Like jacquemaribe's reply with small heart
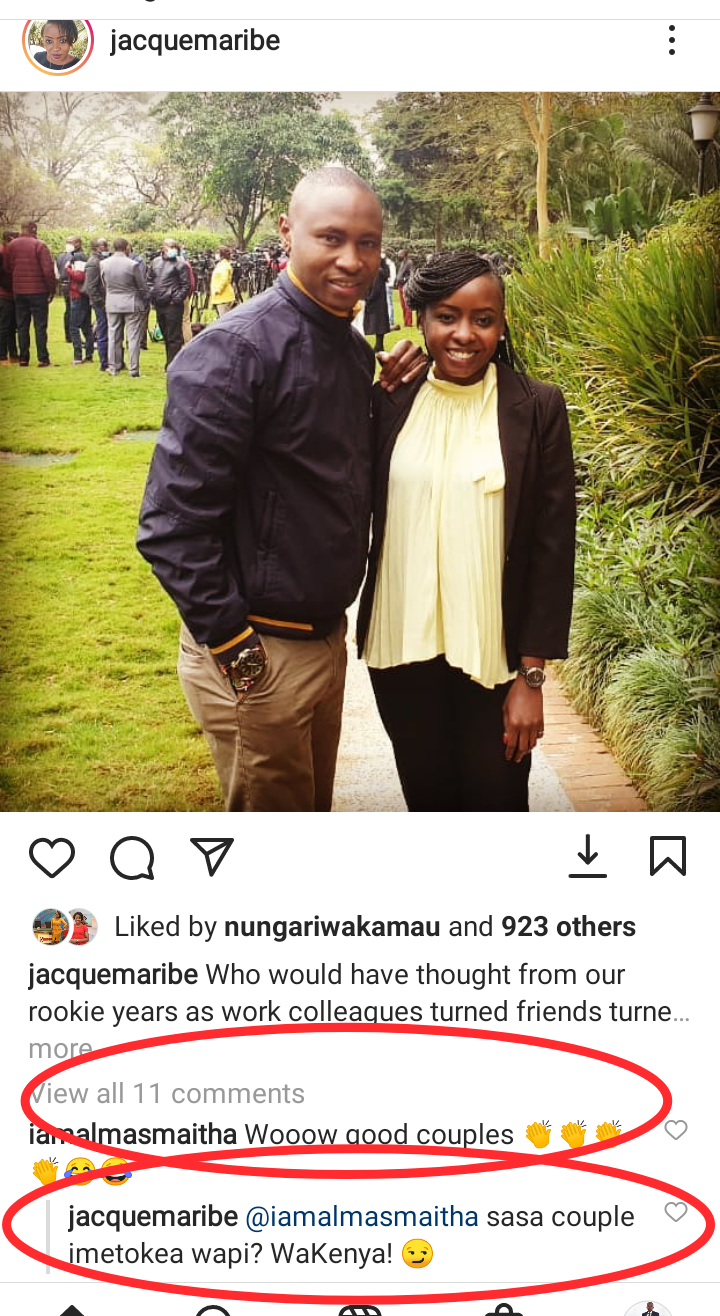The height and width of the screenshot is (1316, 720). 676,1212
